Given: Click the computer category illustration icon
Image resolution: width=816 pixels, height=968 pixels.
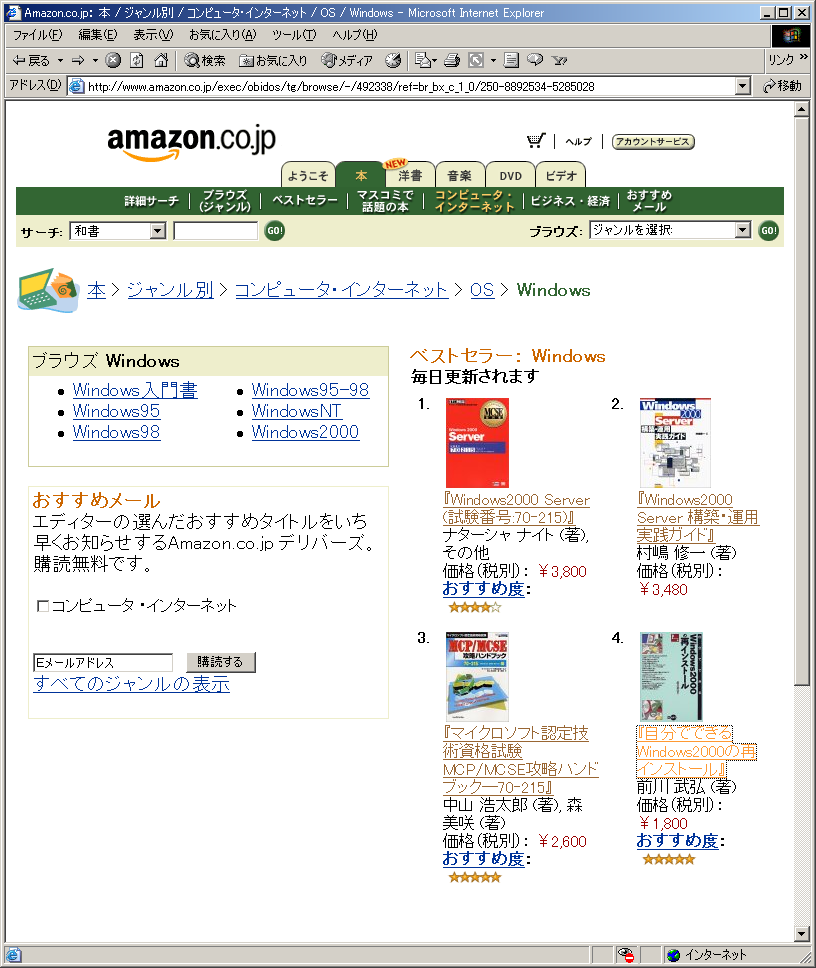Looking at the screenshot, I should 48,290.
